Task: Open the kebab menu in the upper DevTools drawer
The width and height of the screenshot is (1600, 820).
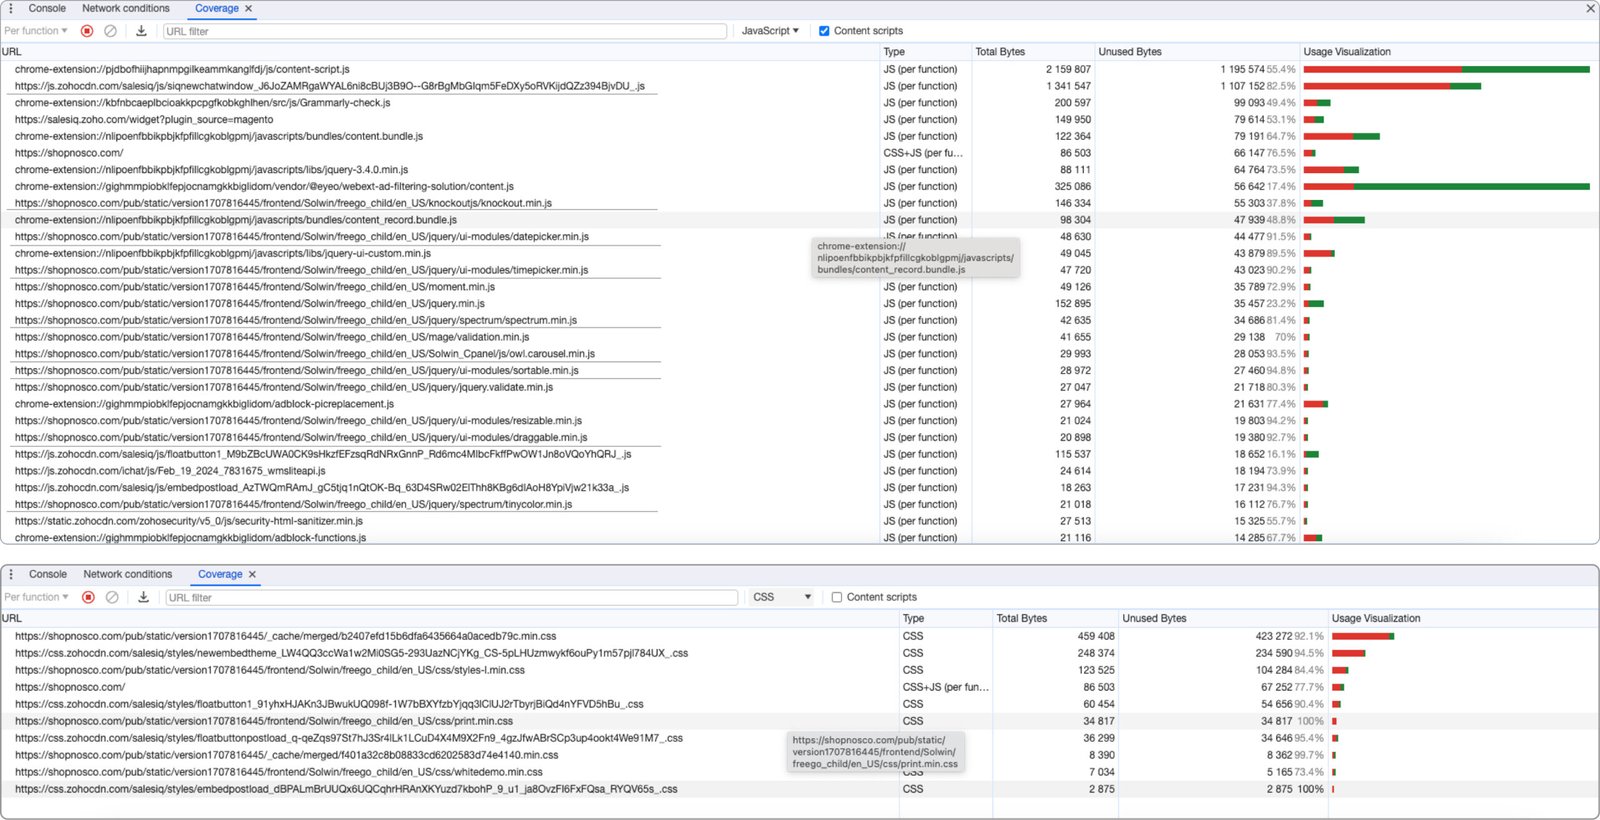Action: click(x=11, y=8)
